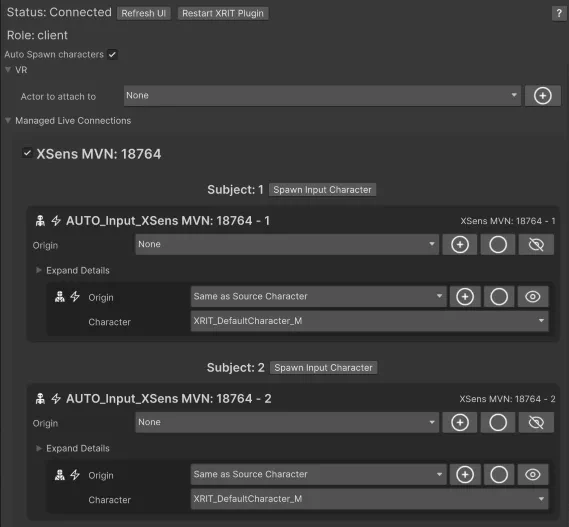Image resolution: width=569 pixels, height=527 pixels.
Task: Spawn Input Character for Subject 2
Action: tap(323, 368)
